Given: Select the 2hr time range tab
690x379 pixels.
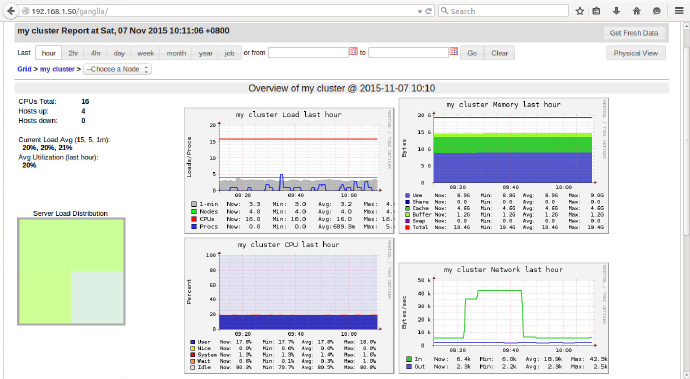Looking at the screenshot, I should 73,53.
